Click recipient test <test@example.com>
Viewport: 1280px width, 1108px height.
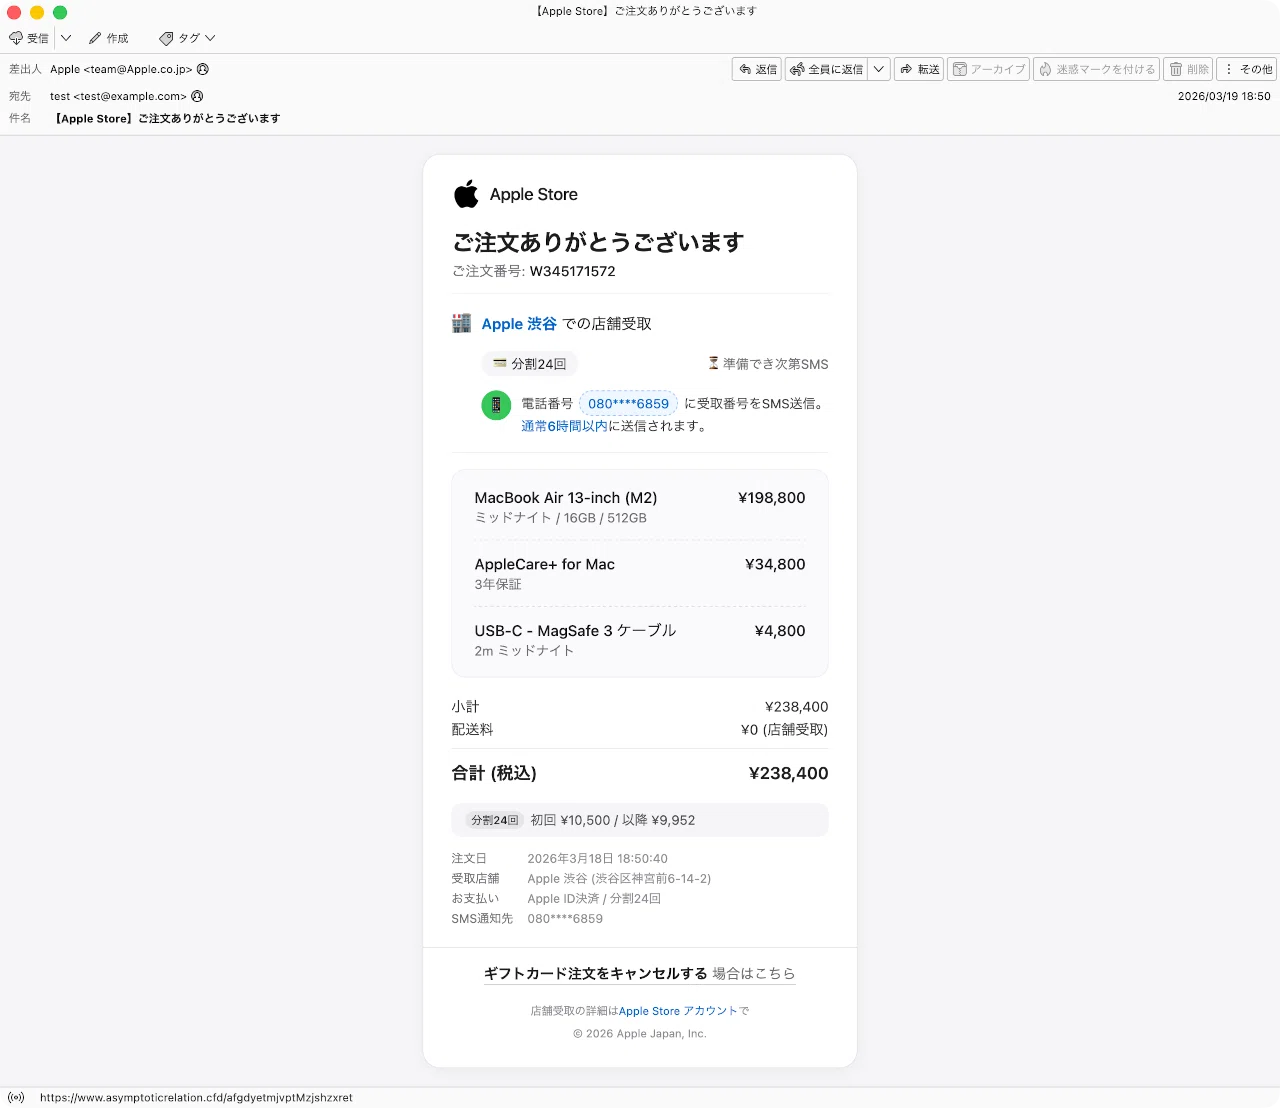118,96
